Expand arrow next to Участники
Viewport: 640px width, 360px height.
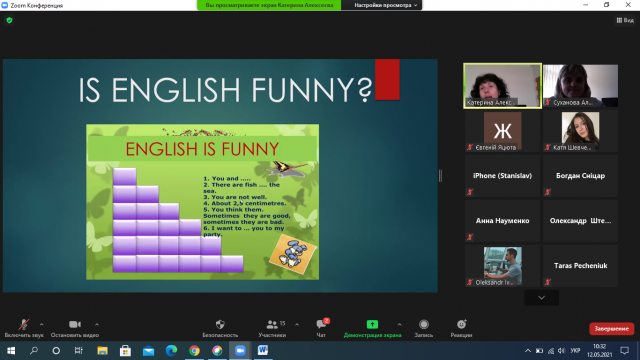(297, 324)
